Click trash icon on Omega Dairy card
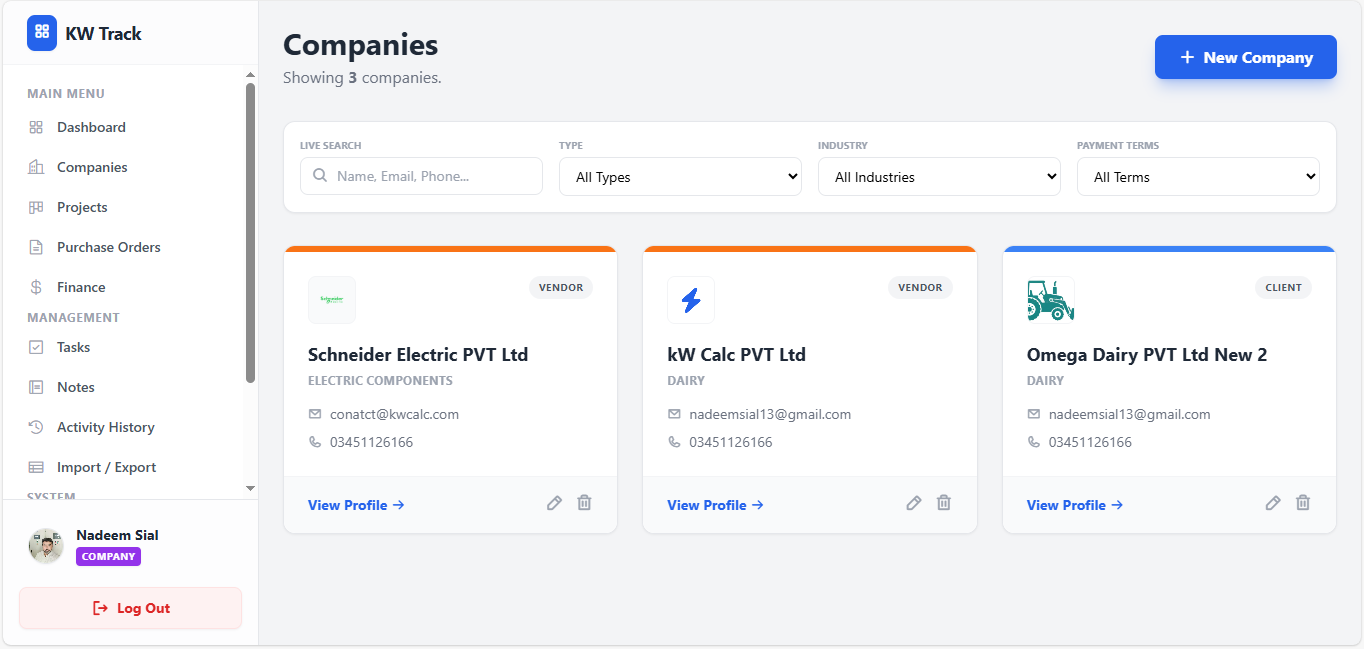Viewport: 1364px width, 649px height. coord(1302,503)
